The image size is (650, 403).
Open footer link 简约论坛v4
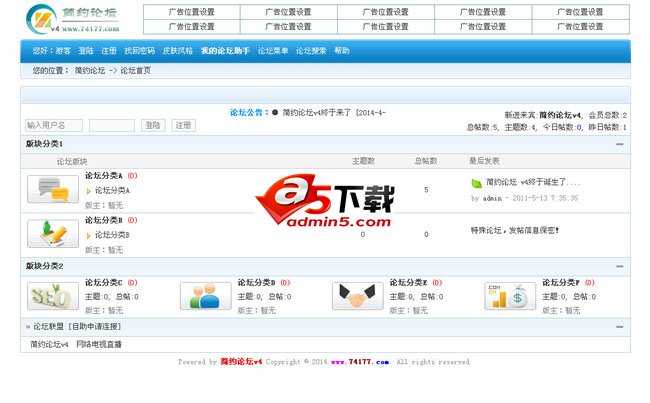241,362
